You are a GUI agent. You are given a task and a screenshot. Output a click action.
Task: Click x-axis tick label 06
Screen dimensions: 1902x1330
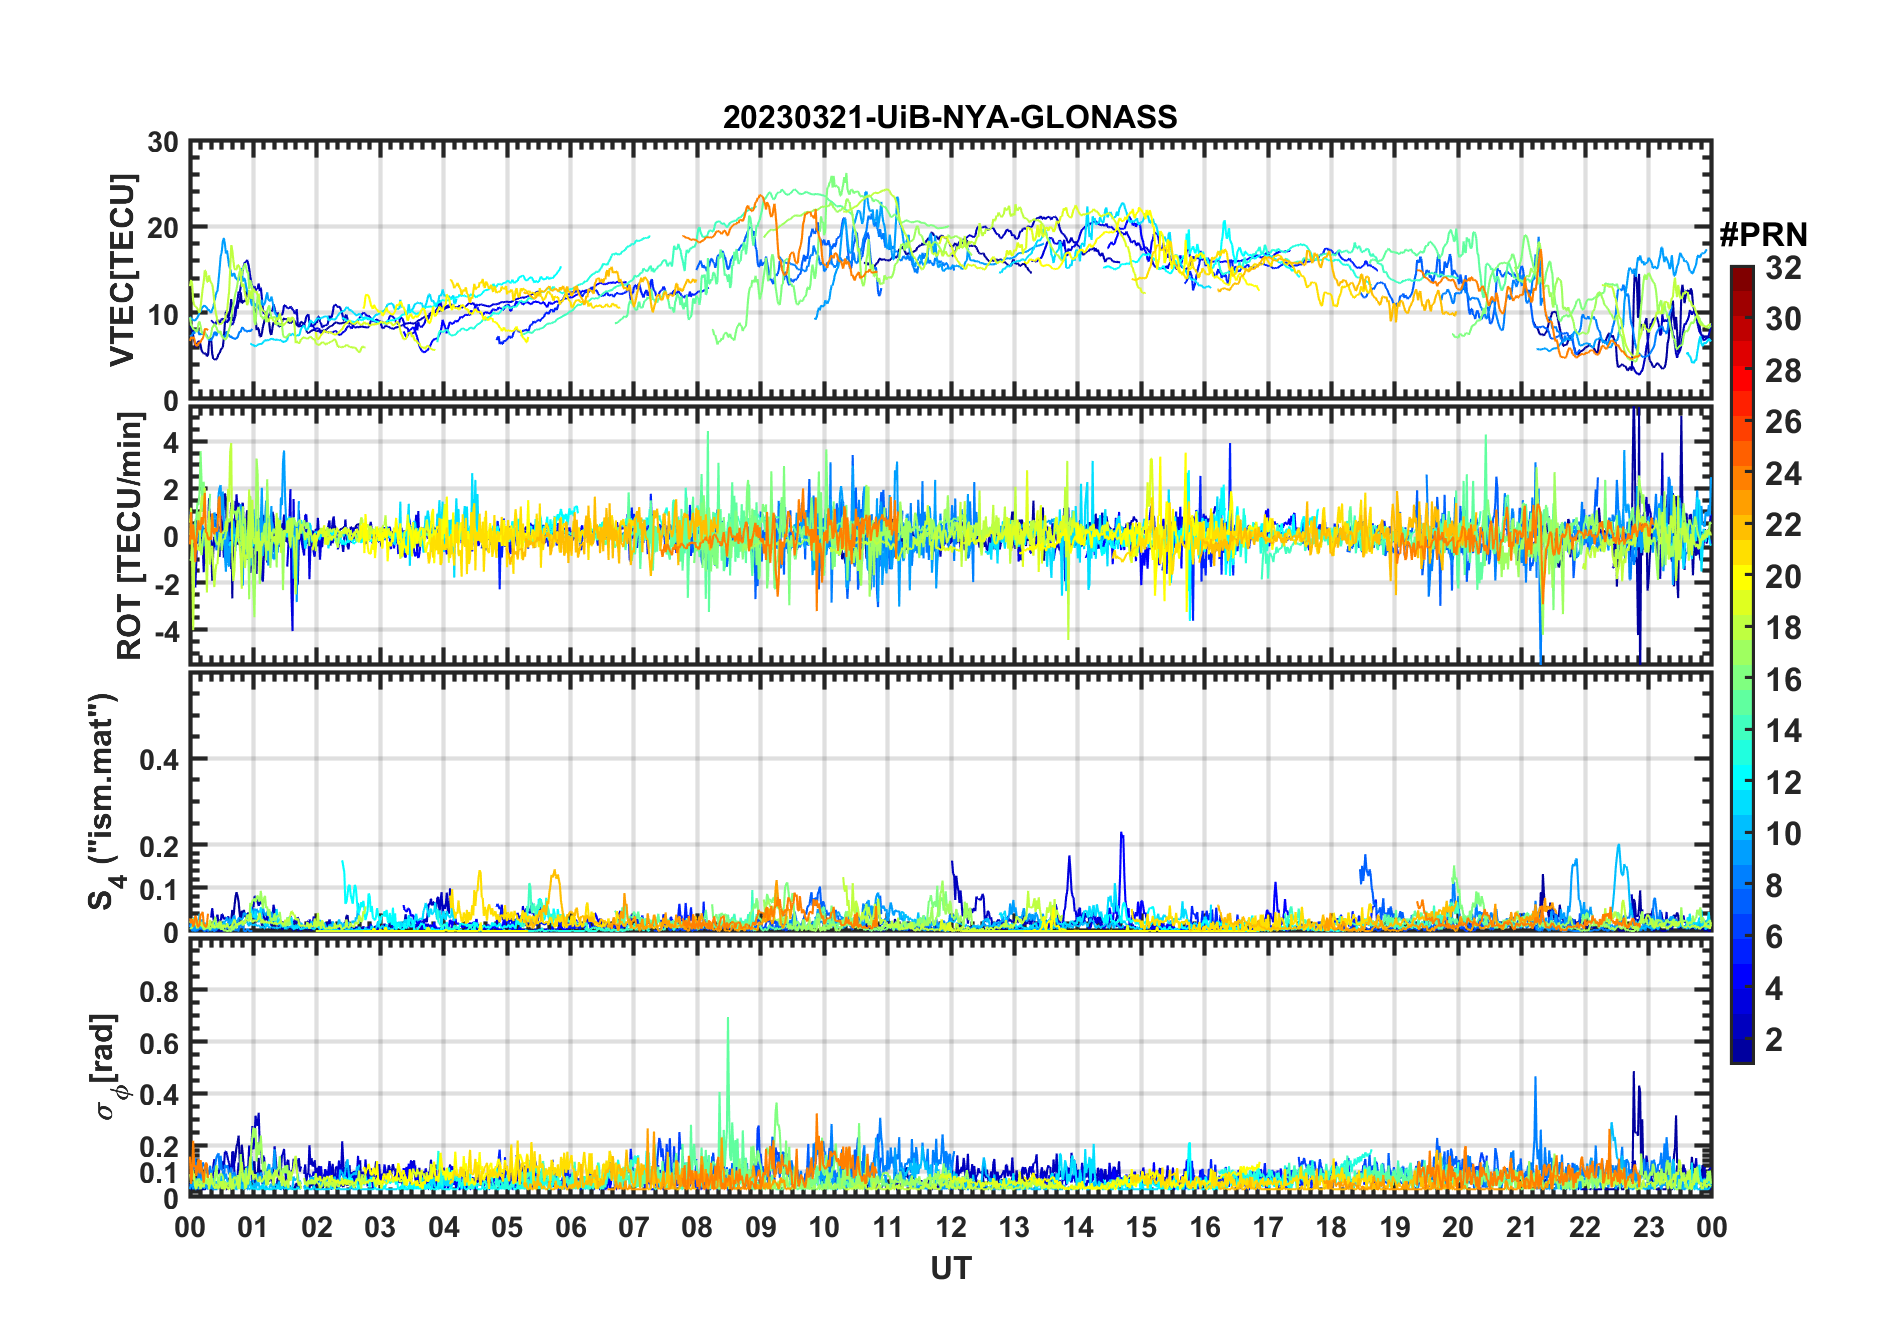pos(570,1227)
